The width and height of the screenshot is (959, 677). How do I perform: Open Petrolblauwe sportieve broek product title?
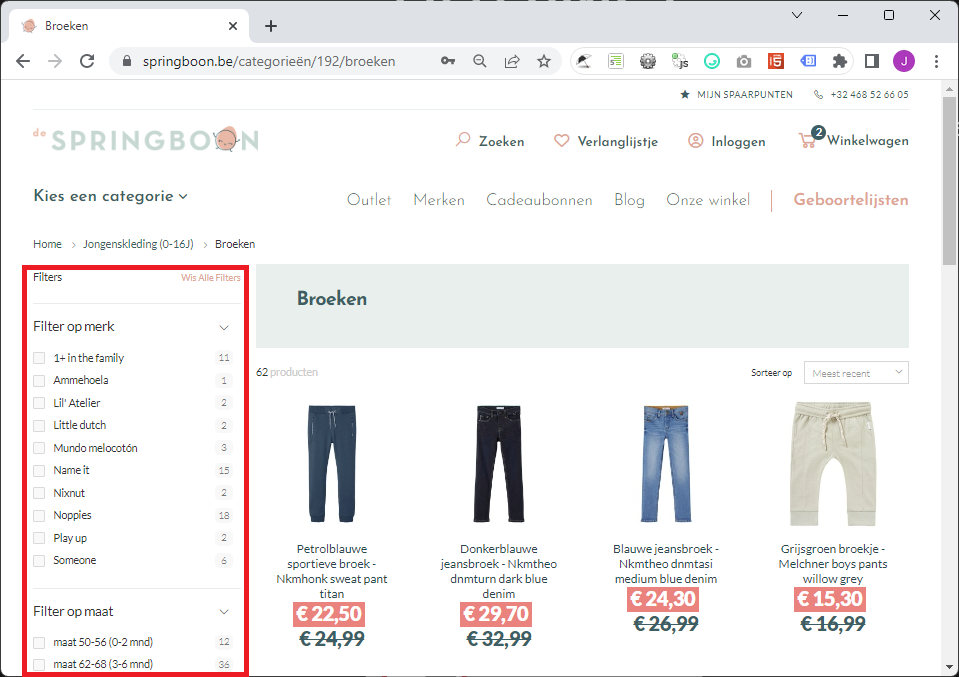[x=331, y=571]
